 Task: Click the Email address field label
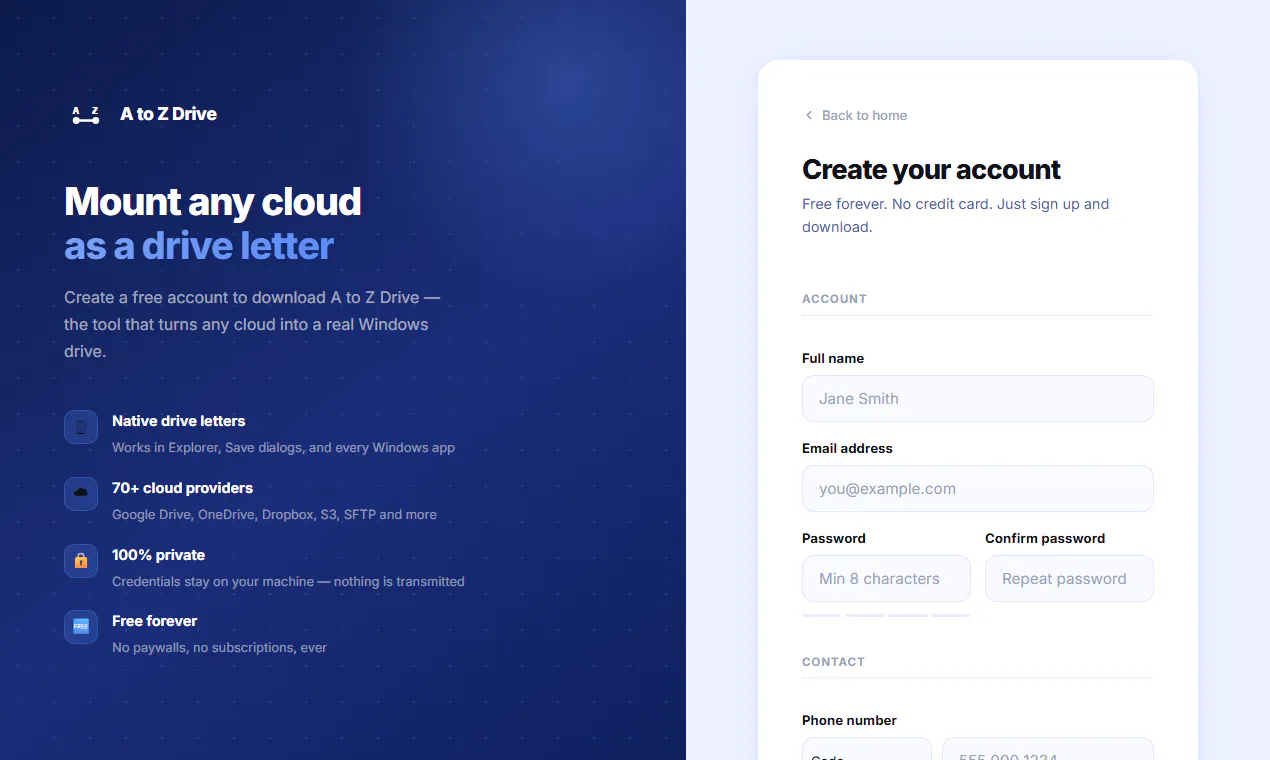847,448
